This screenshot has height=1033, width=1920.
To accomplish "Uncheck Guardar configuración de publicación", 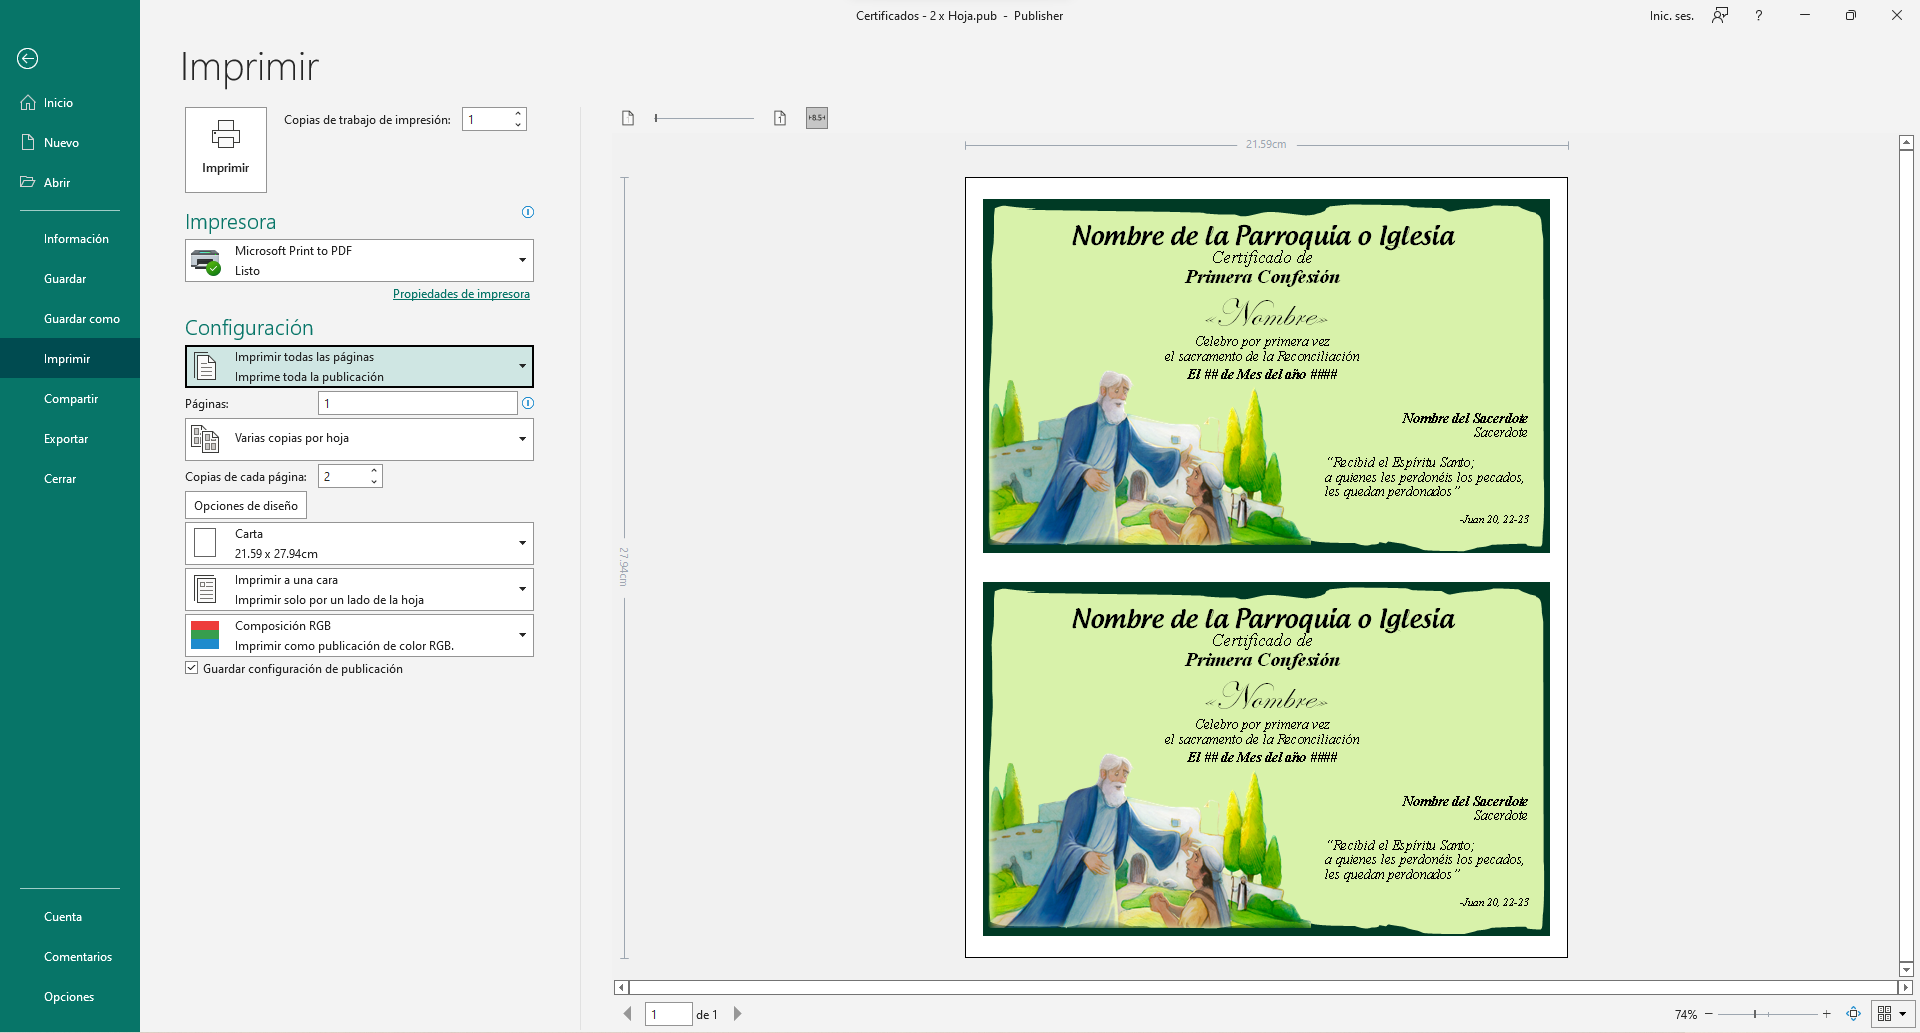I will [192, 668].
